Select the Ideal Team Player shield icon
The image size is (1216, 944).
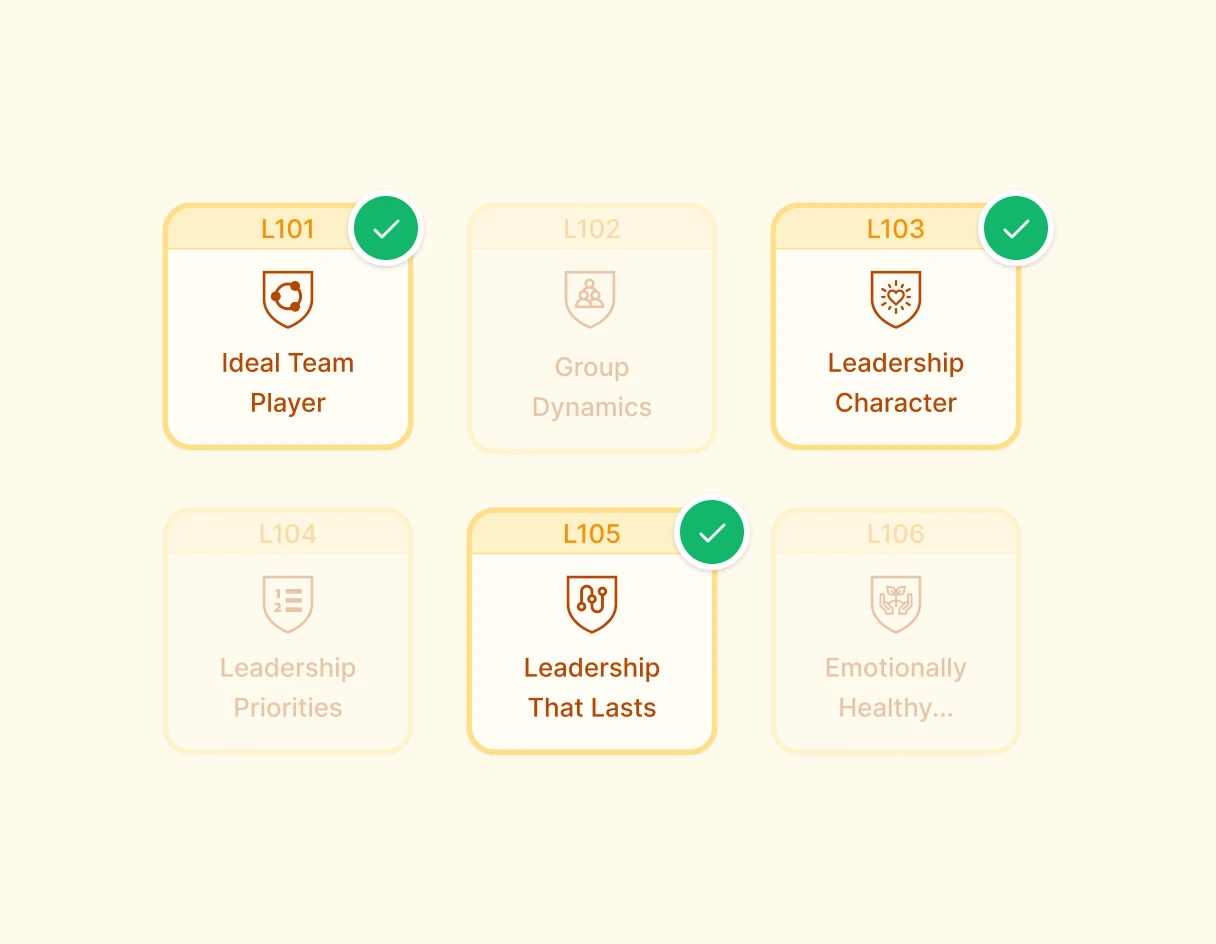[x=287, y=297]
